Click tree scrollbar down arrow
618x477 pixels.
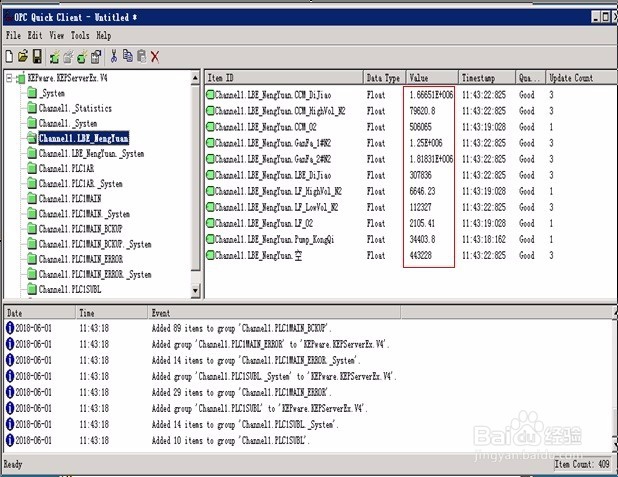point(195,291)
